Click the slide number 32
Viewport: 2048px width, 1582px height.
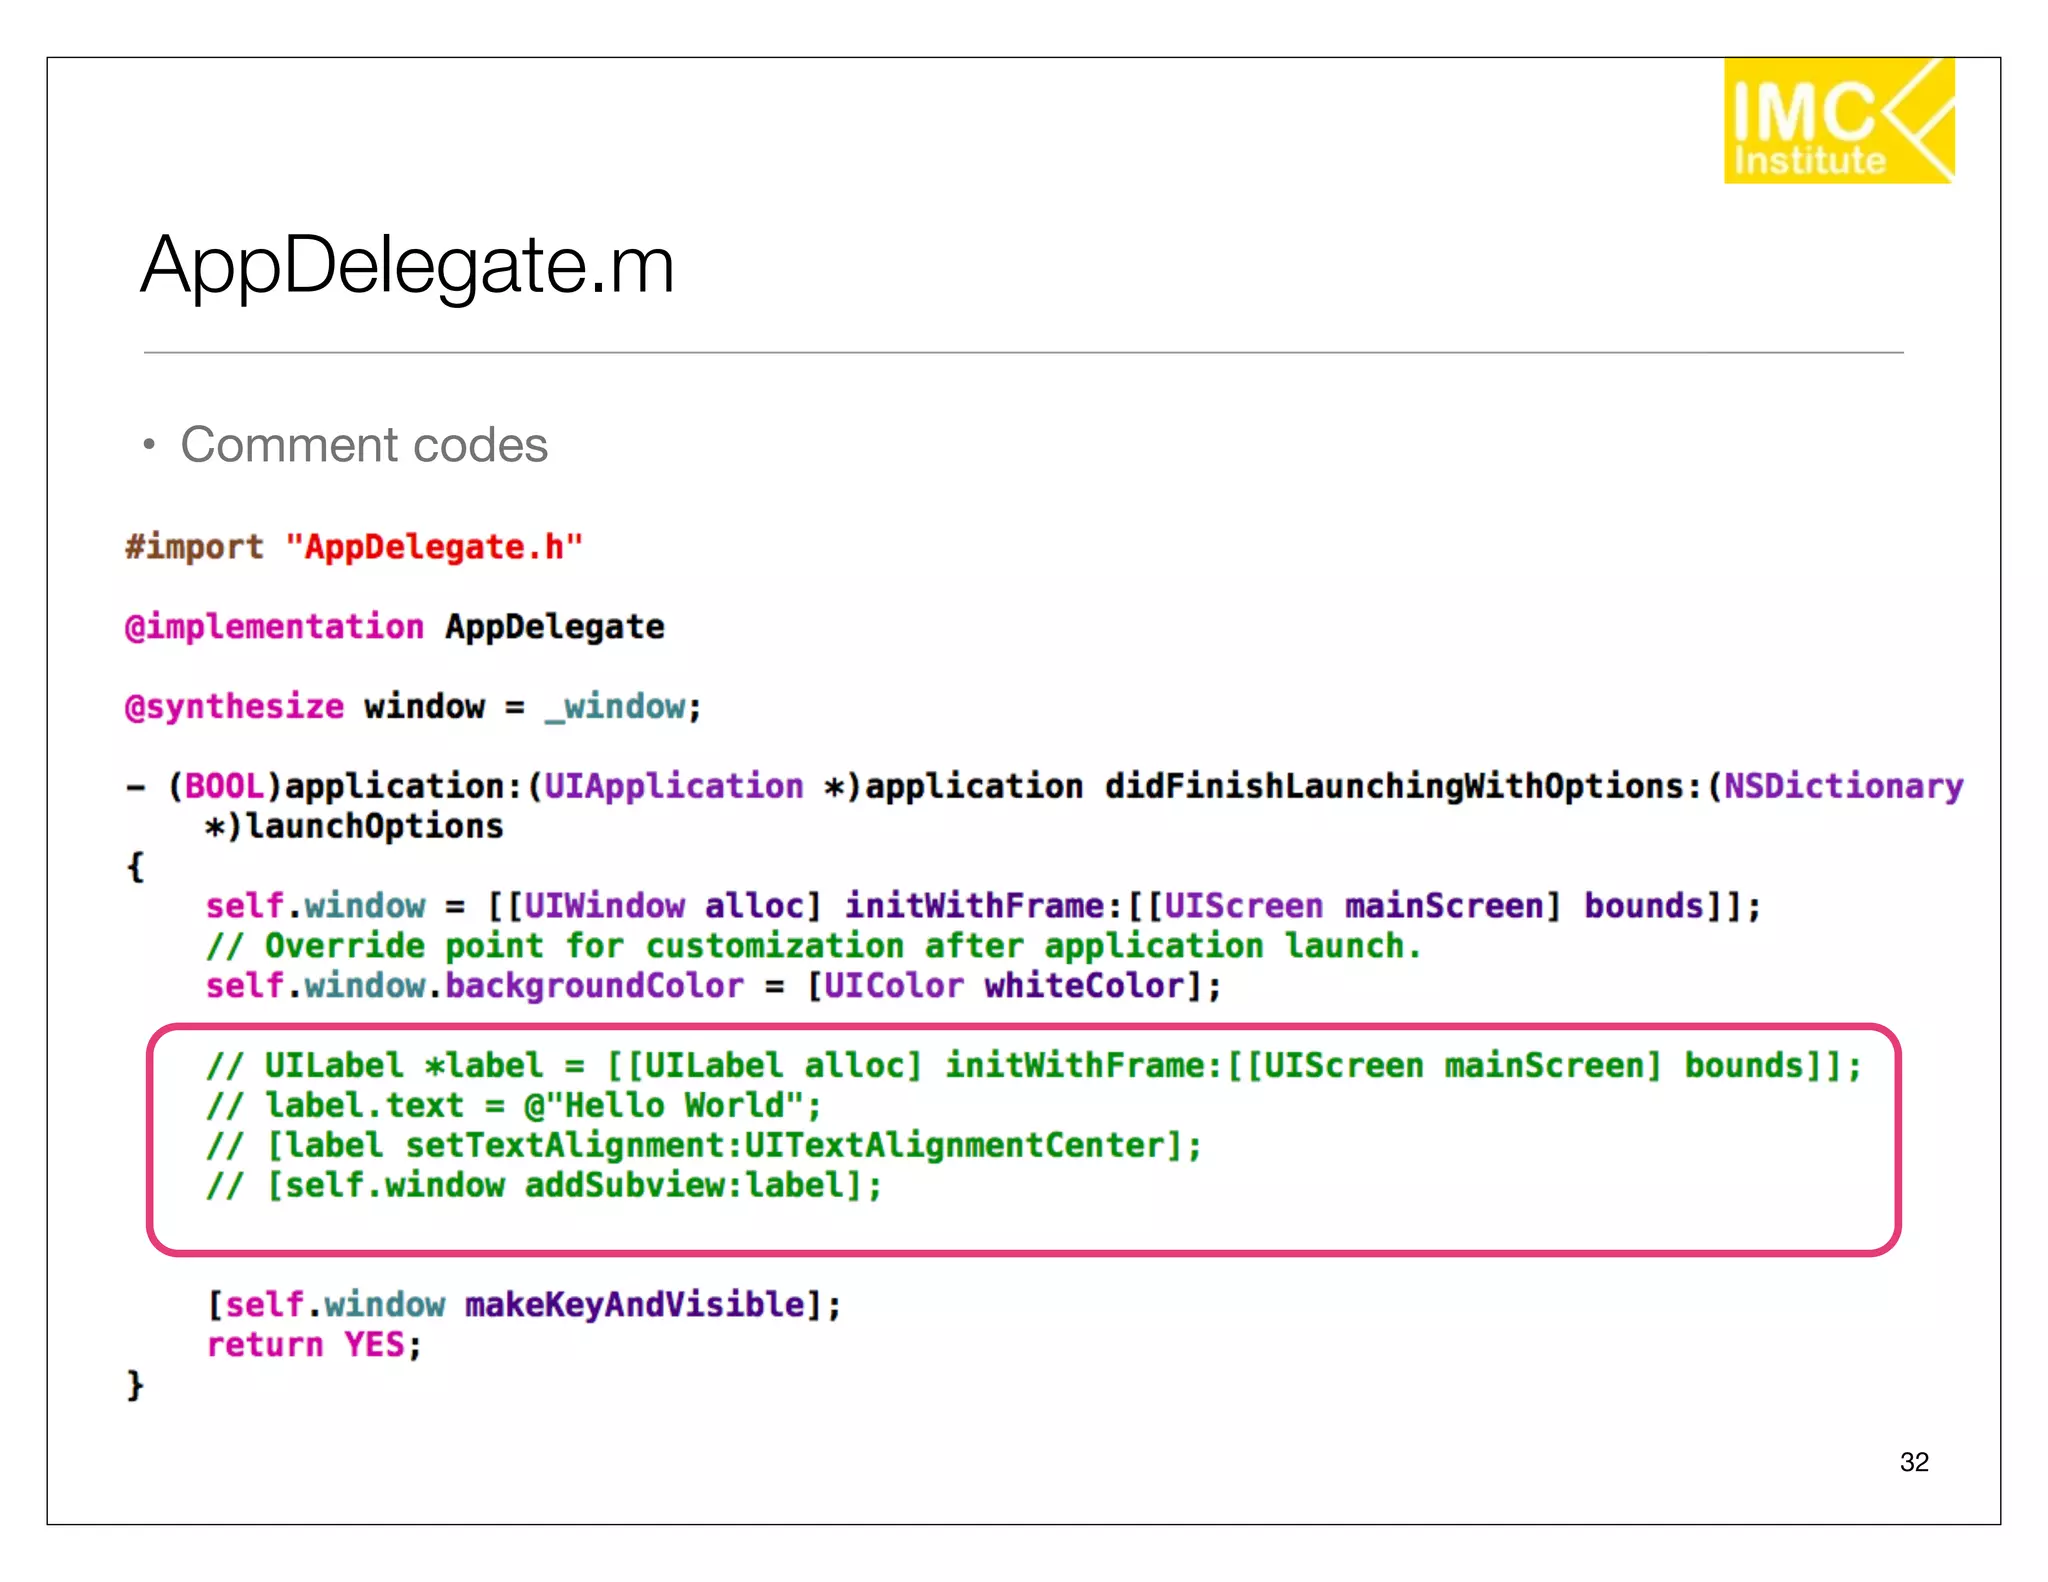pyautogui.click(x=1913, y=1462)
